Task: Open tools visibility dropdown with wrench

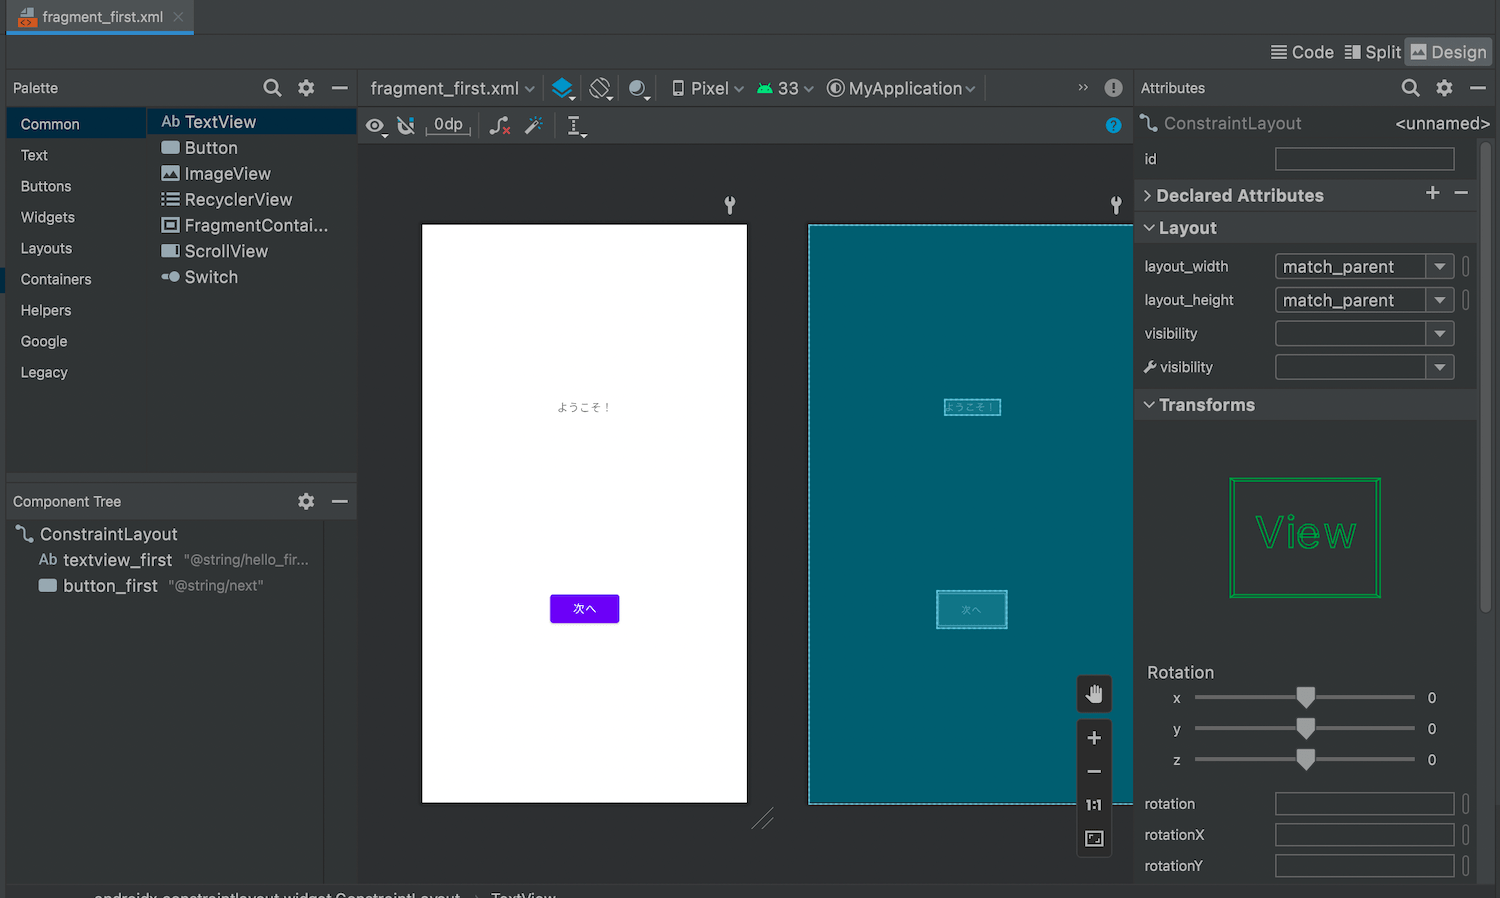Action: (1440, 367)
